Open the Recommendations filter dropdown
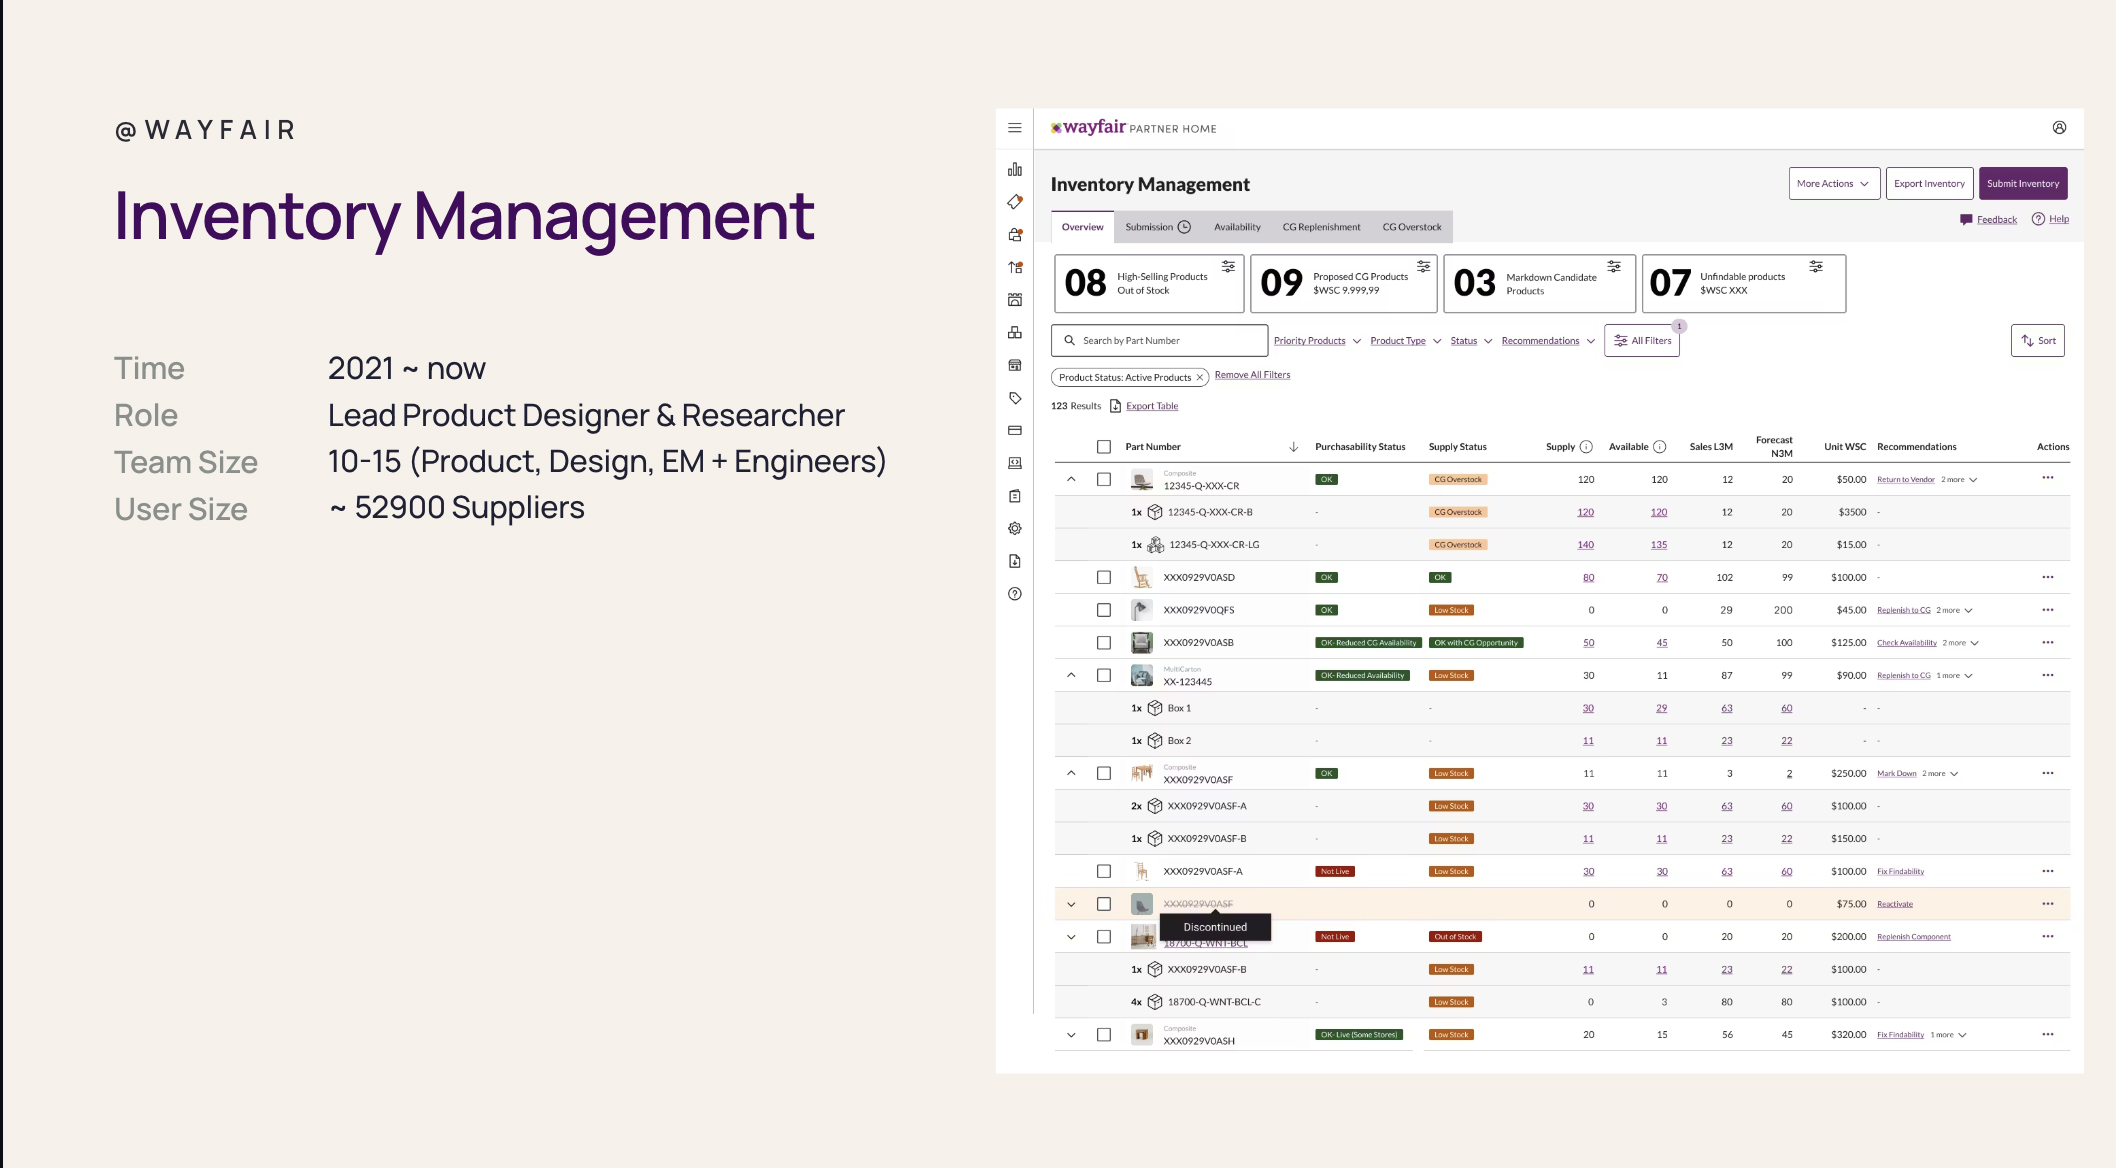 [1548, 341]
